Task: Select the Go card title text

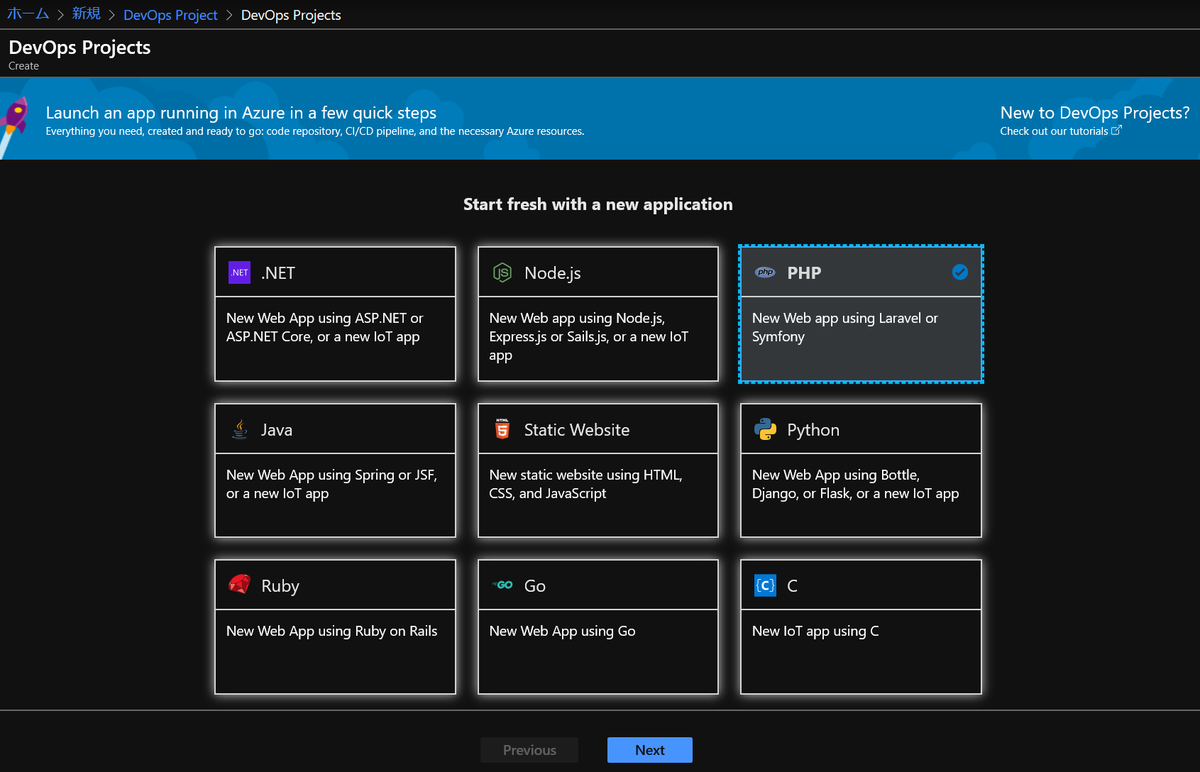Action: coord(535,586)
